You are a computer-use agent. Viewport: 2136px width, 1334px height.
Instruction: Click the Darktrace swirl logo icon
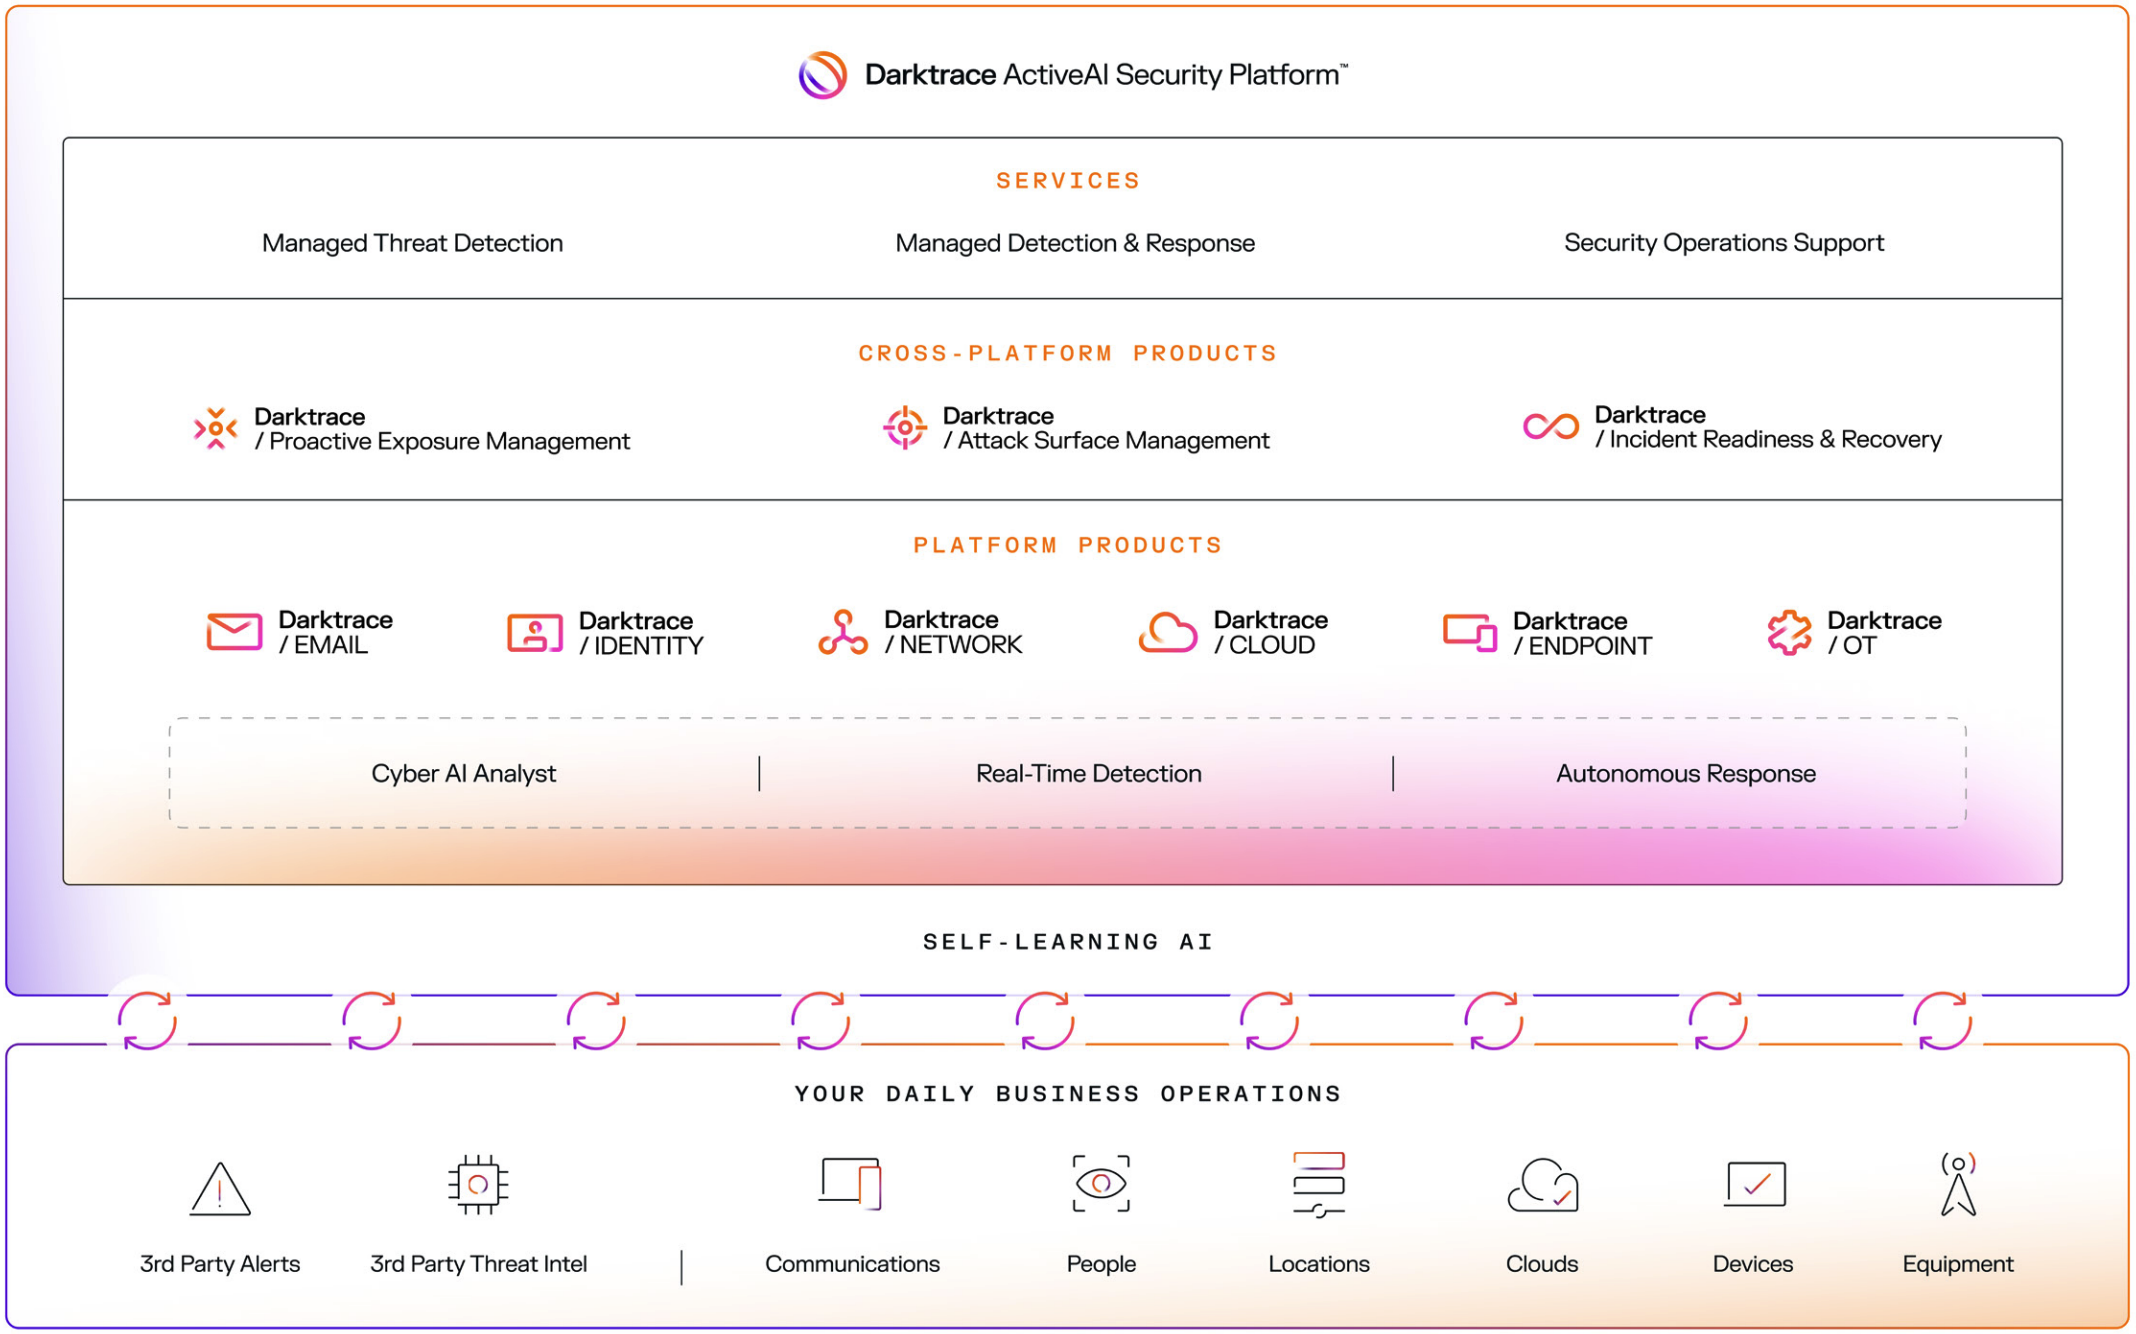(x=822, y=75)
